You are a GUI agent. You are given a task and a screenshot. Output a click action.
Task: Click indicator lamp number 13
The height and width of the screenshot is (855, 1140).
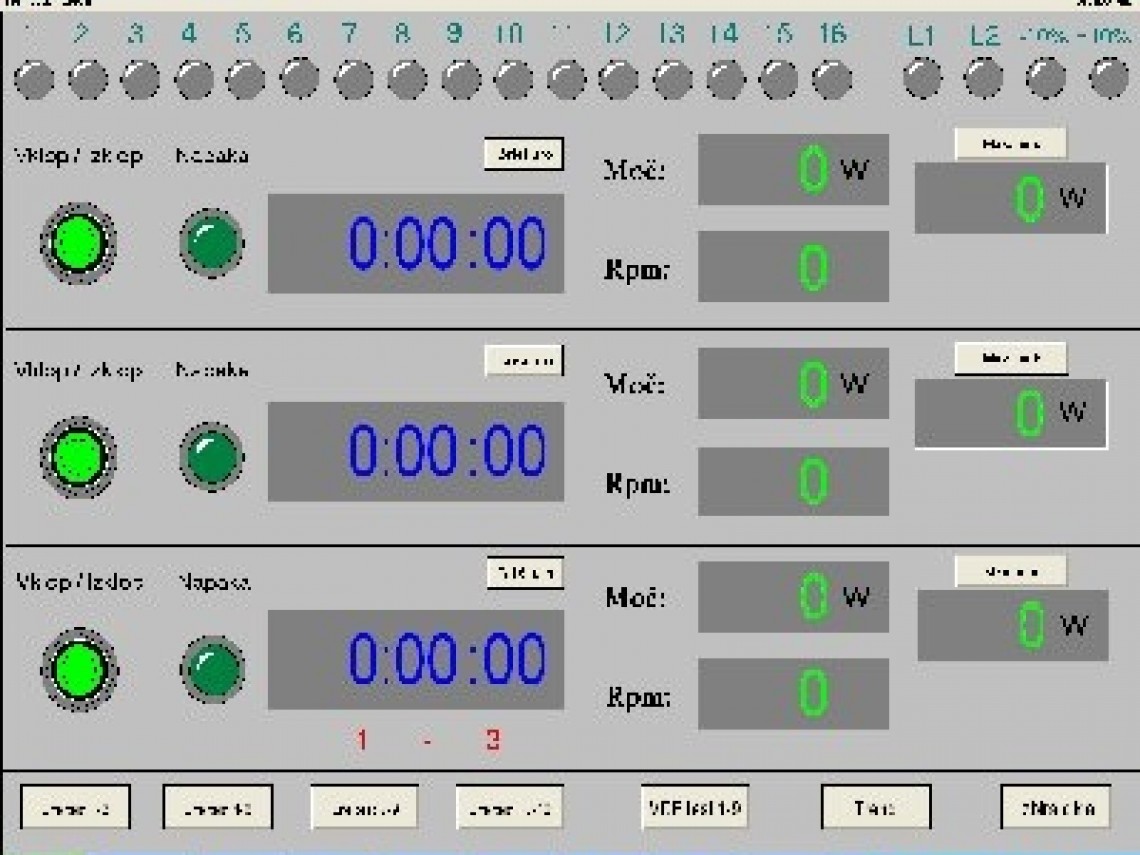(673, 79)
